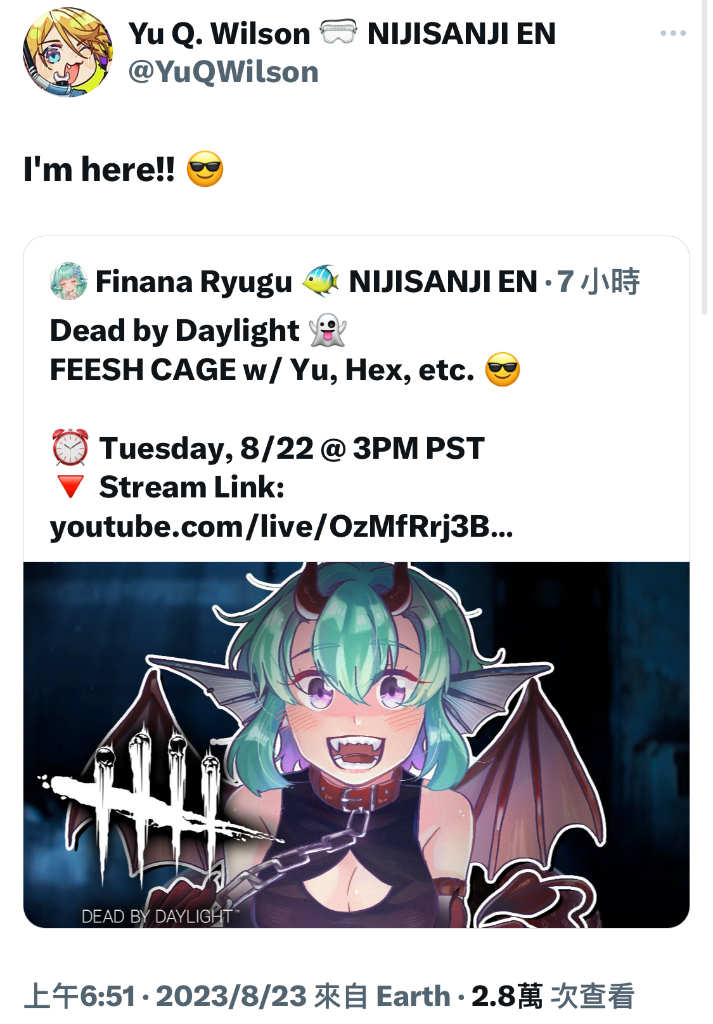Click the ghost emoji after Dead by Daylight
This screenshot has height=1024, width=713.
[x=327, y=330]
